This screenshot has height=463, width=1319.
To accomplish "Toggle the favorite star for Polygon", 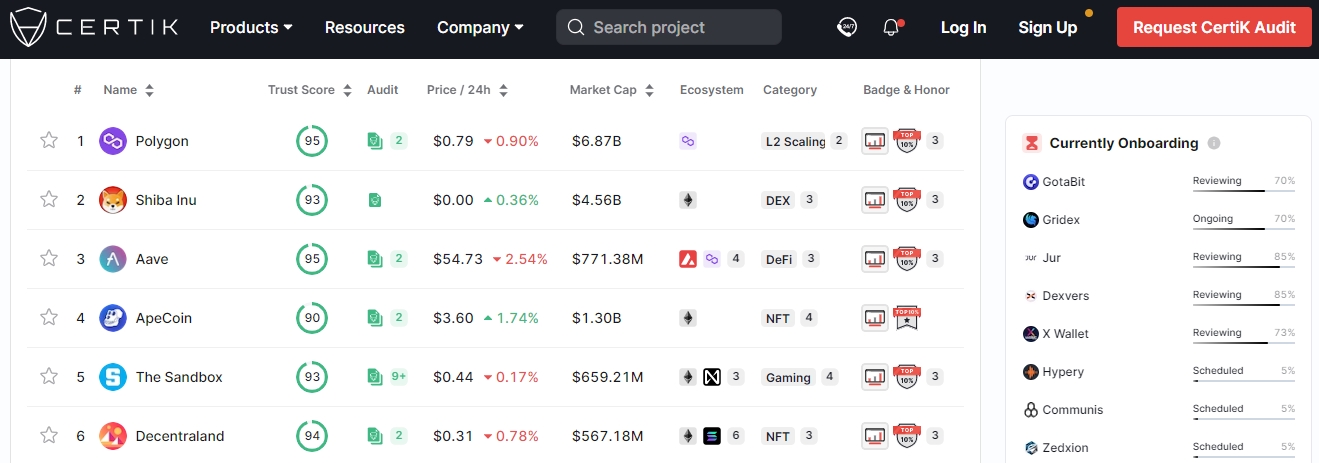I will (49, 141).
